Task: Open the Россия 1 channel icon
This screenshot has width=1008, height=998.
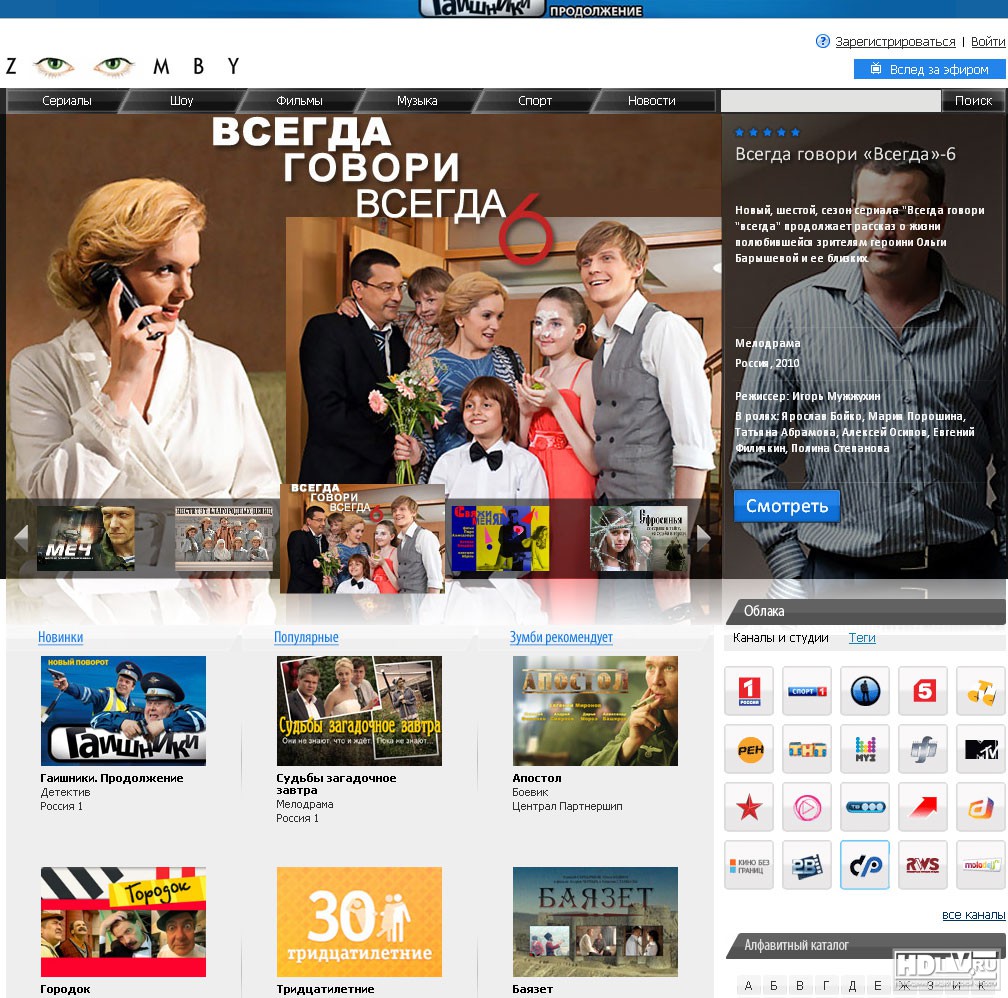Action: (749, 691)
